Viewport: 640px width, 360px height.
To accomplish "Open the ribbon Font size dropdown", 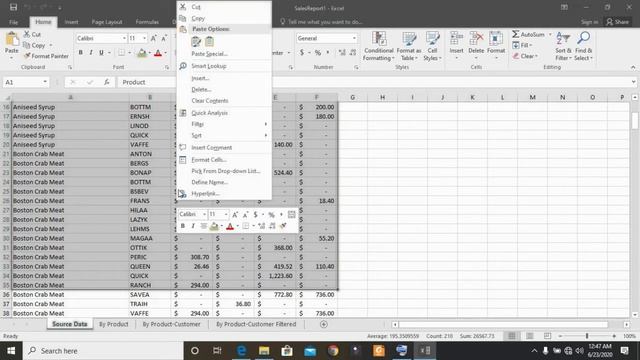I will (144, 38).
